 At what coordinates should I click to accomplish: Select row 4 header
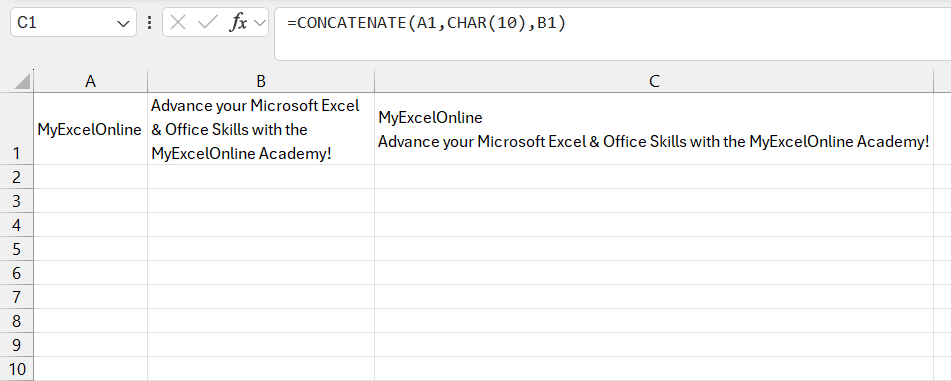coord(16,225)
